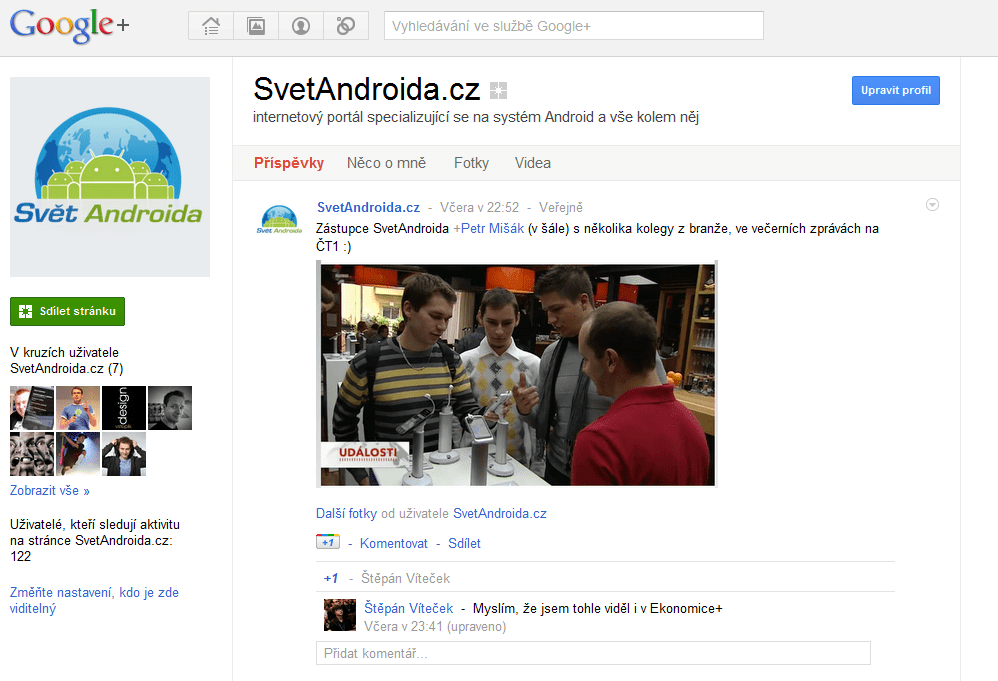Click the jumping figure circle thumbnail
This screenshot has width=998, height=681.
pyautogui.click(x=78, y=454)
